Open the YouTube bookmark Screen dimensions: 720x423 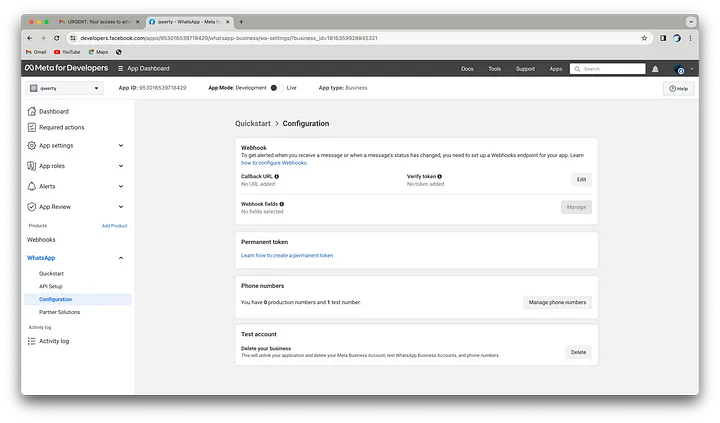click(x=67, y=52)
